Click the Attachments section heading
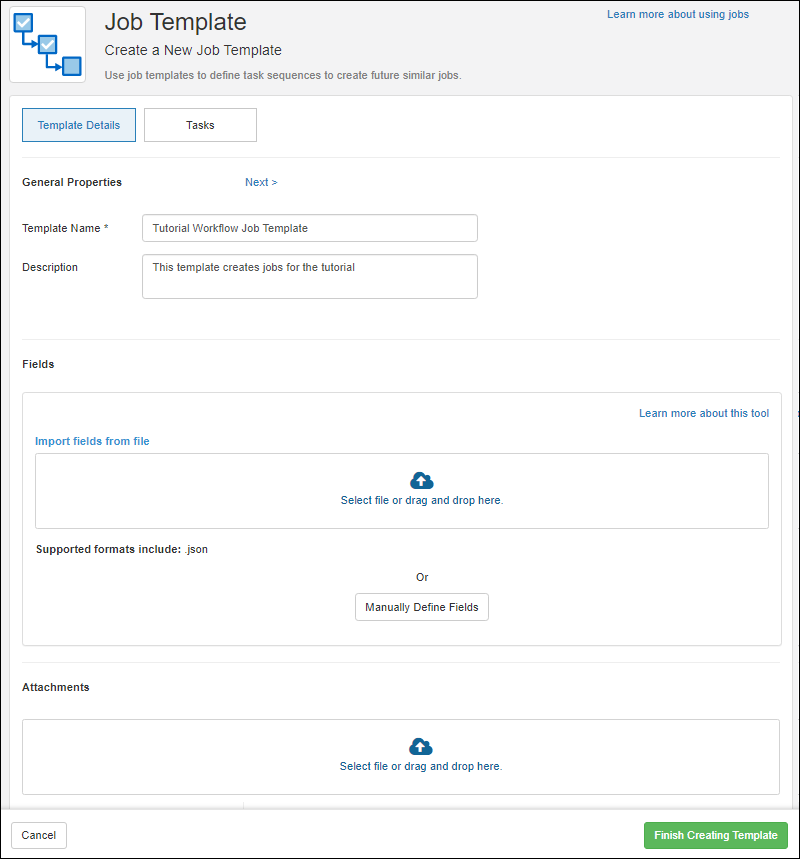Image resolution: width=800 pixels, height=859 pixels. (x=56, y=687)
